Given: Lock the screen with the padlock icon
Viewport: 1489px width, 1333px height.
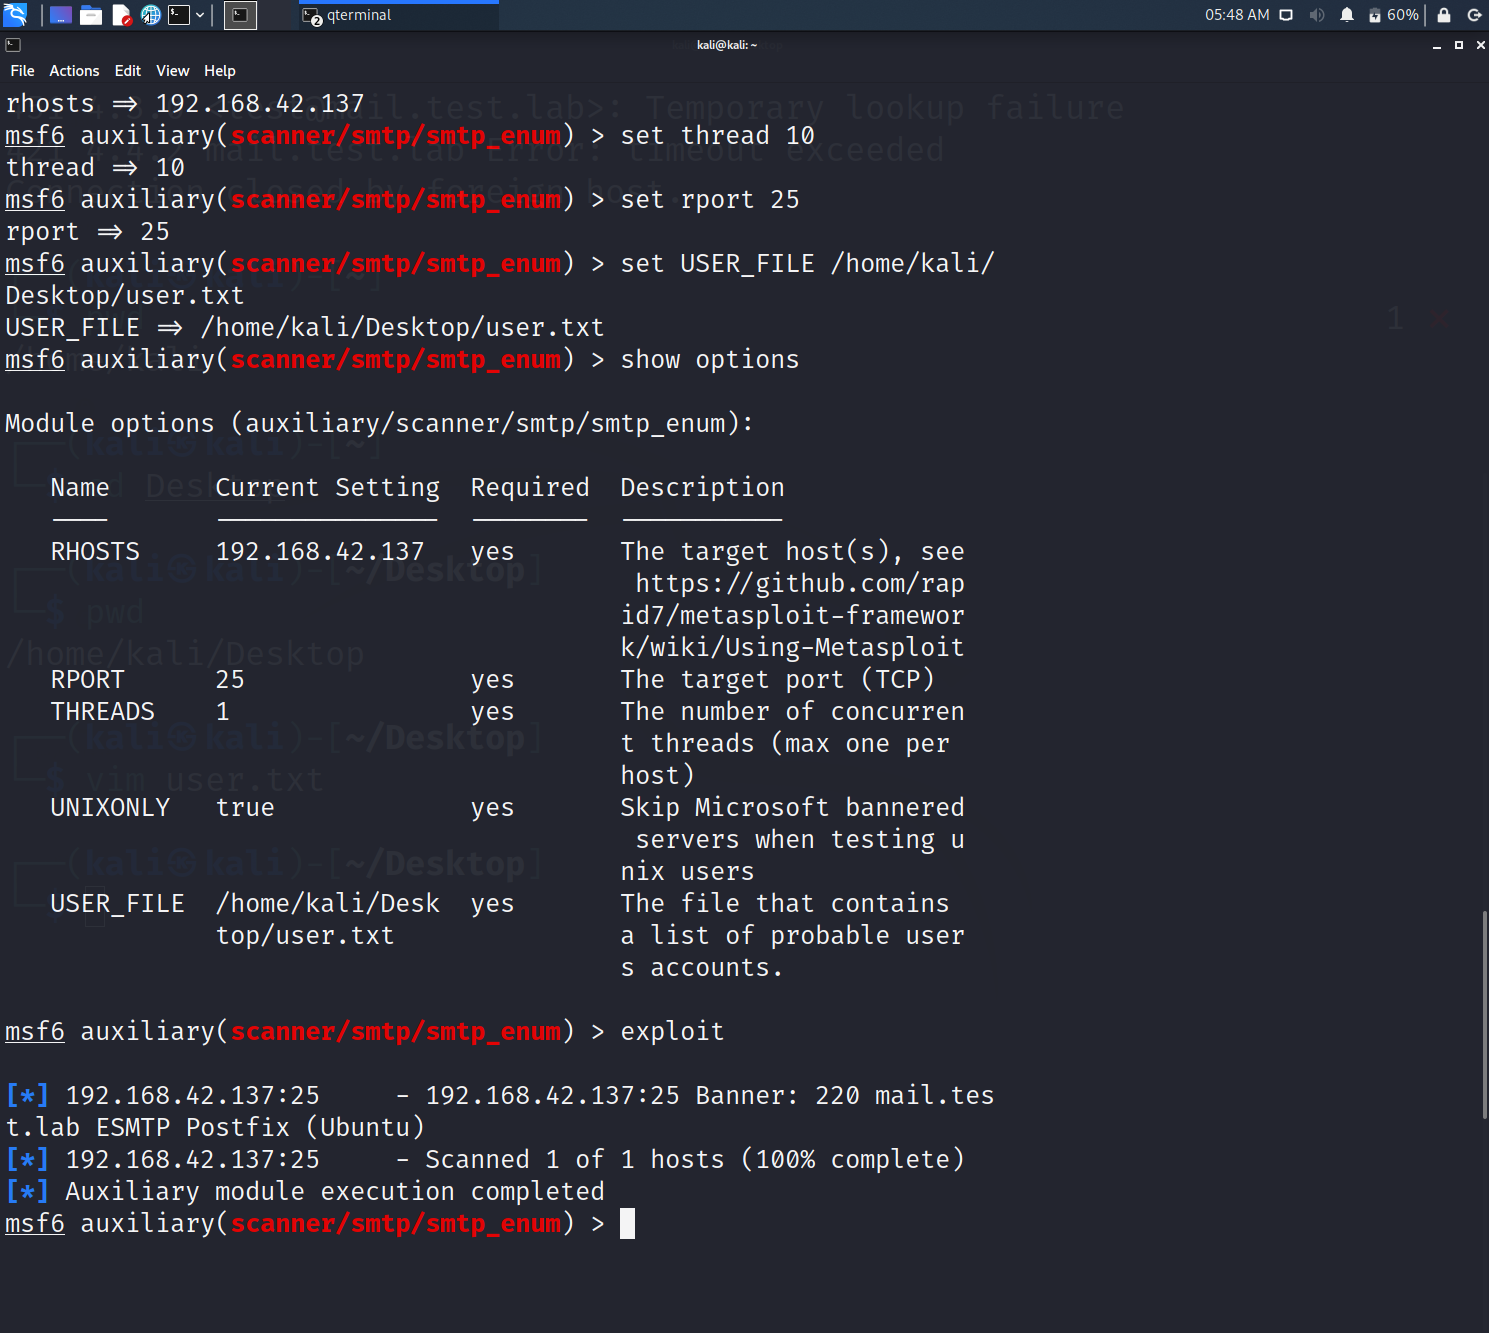Looking at the screenshot, I should click(x=1443, y=15).
